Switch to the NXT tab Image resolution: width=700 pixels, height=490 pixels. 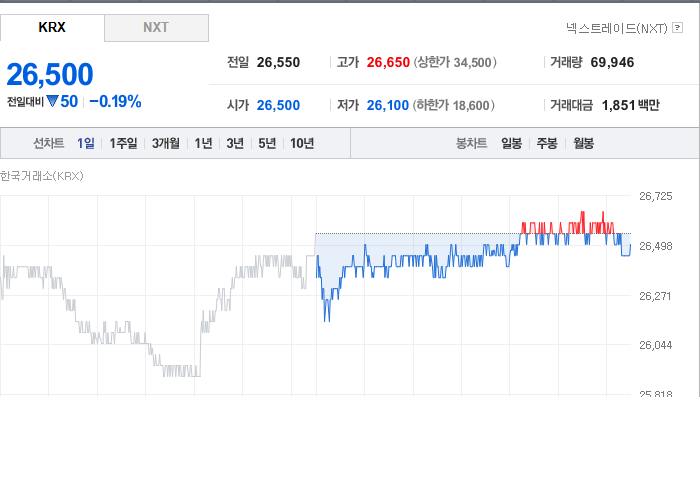pos(156,28)
